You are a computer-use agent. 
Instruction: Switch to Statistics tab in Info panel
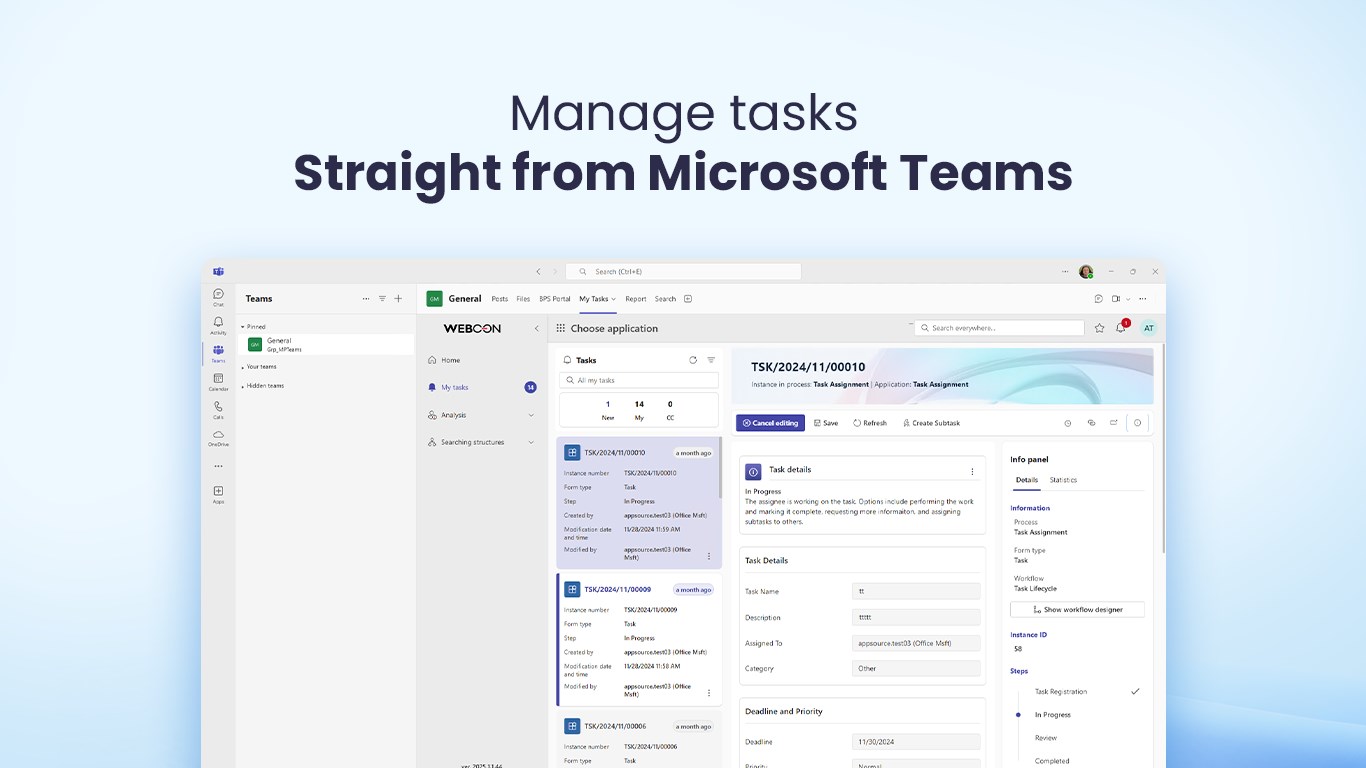coord(1063,480)
